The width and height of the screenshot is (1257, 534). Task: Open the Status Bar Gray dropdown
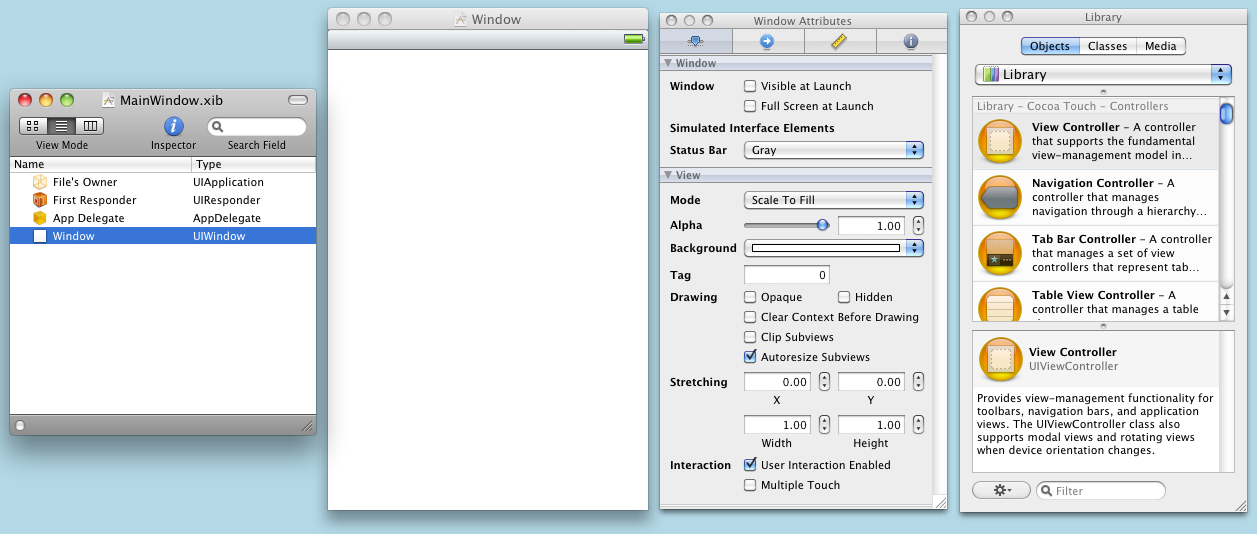[x=833, y=150]
